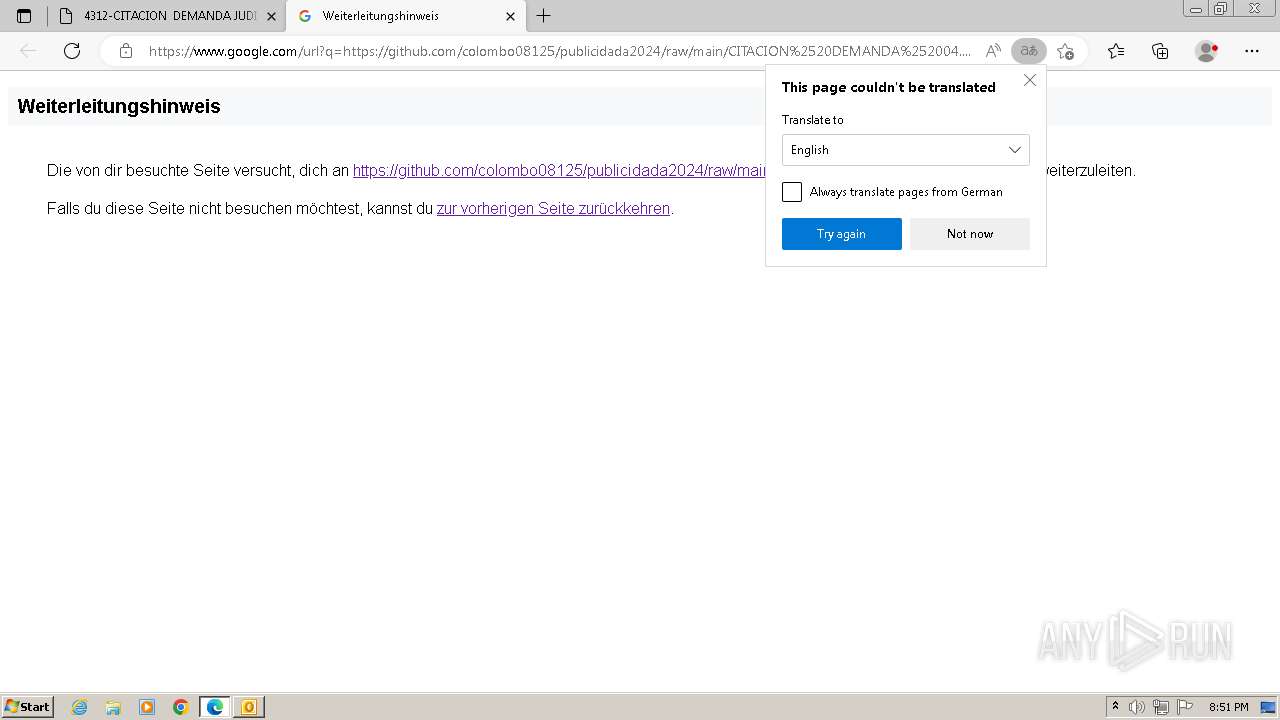
Task: Click the Try again button
Action: pyautogui.click(x=842, y=234)
